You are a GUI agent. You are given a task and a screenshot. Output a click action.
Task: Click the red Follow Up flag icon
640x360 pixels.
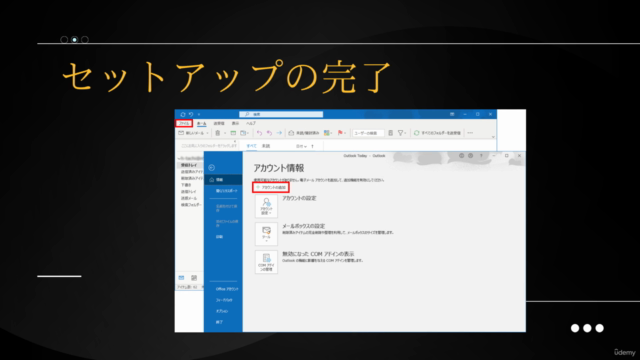click(x=340, y=133)
